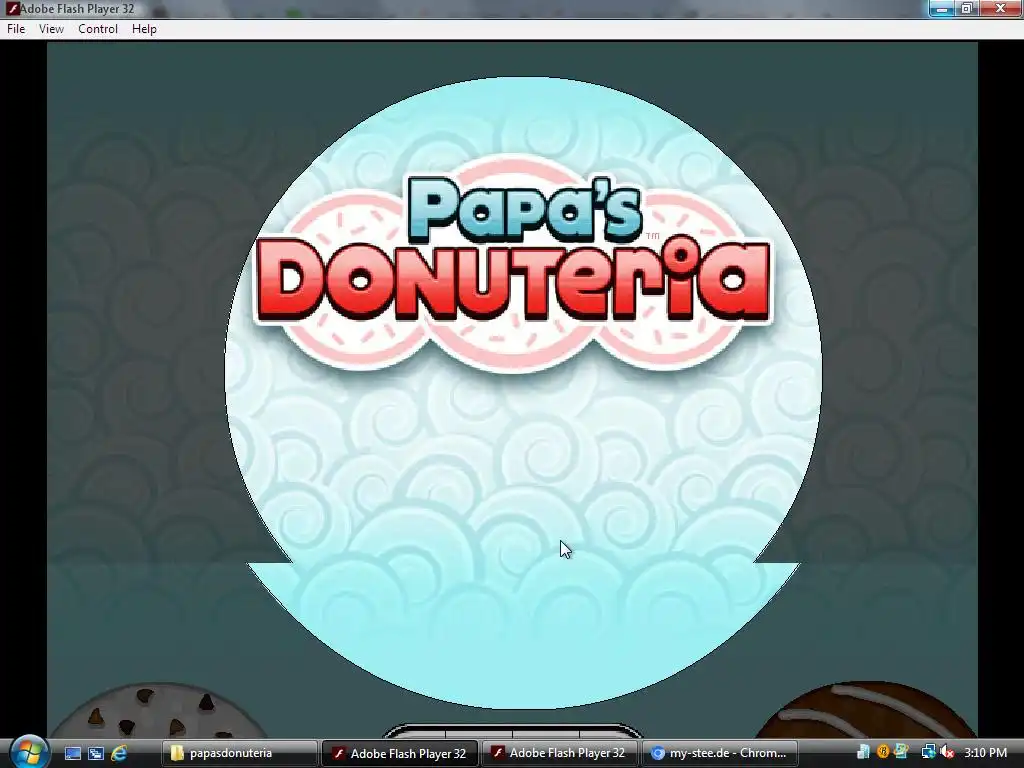
Task: Click the Windows Start orb
Action: [x=28, y=753]
